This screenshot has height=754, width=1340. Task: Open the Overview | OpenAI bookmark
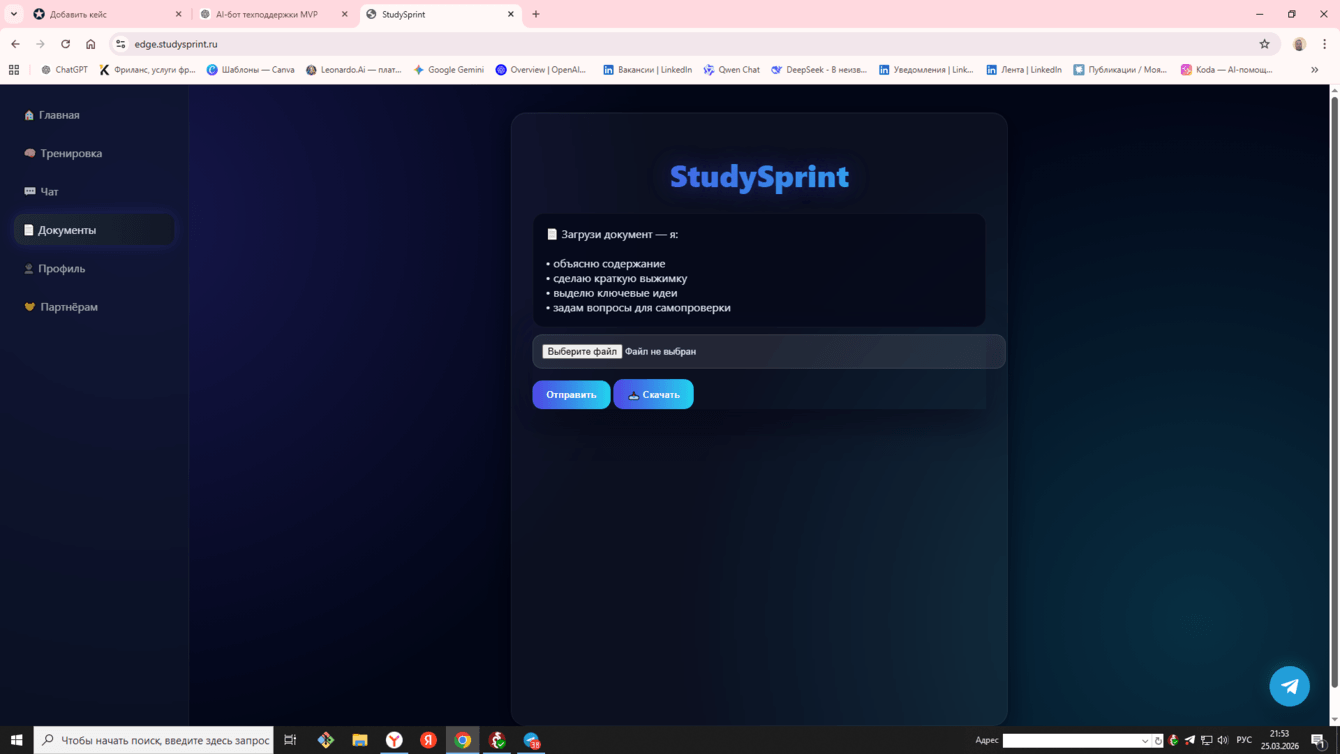pos(541,70)
